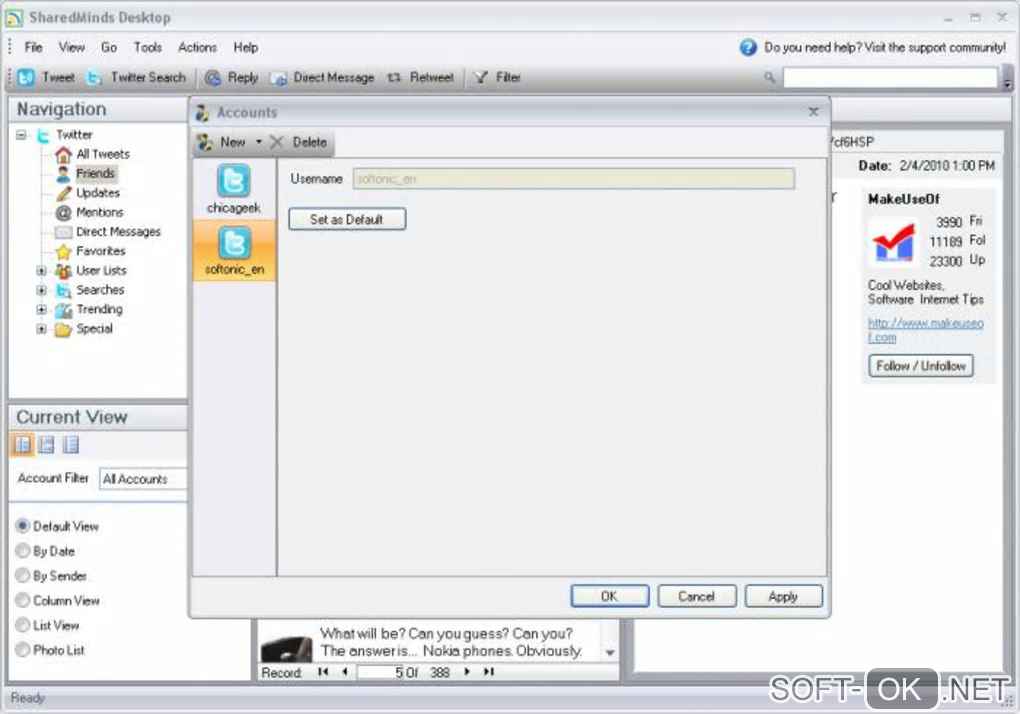
Task: Select the By Date radio button
Action: 23,551
